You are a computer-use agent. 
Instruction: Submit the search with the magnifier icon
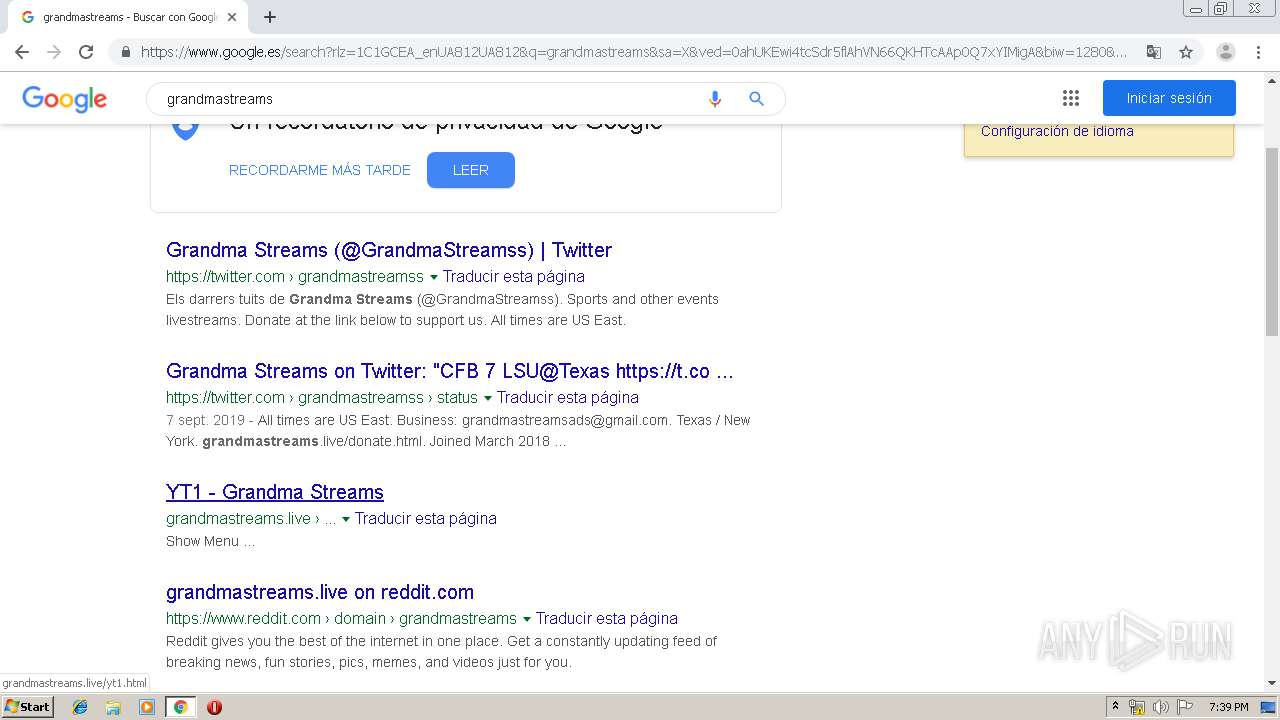click(757, 99)
